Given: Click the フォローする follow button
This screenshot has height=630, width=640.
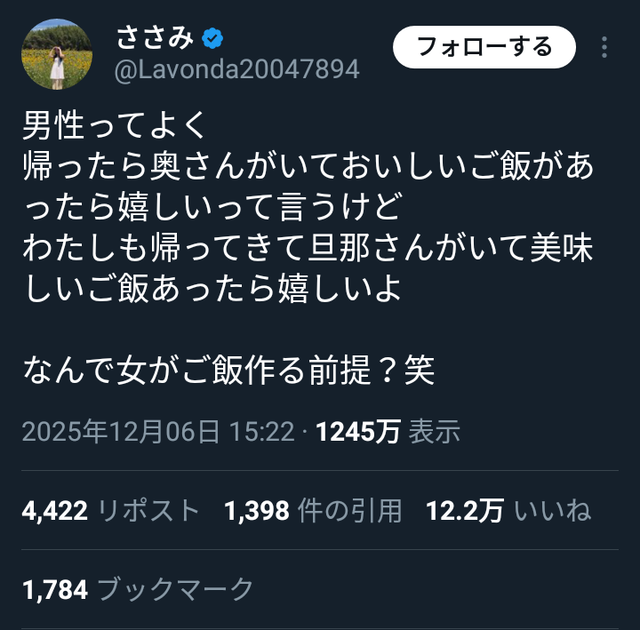Looking at the screenshot, I should [484, 47].
